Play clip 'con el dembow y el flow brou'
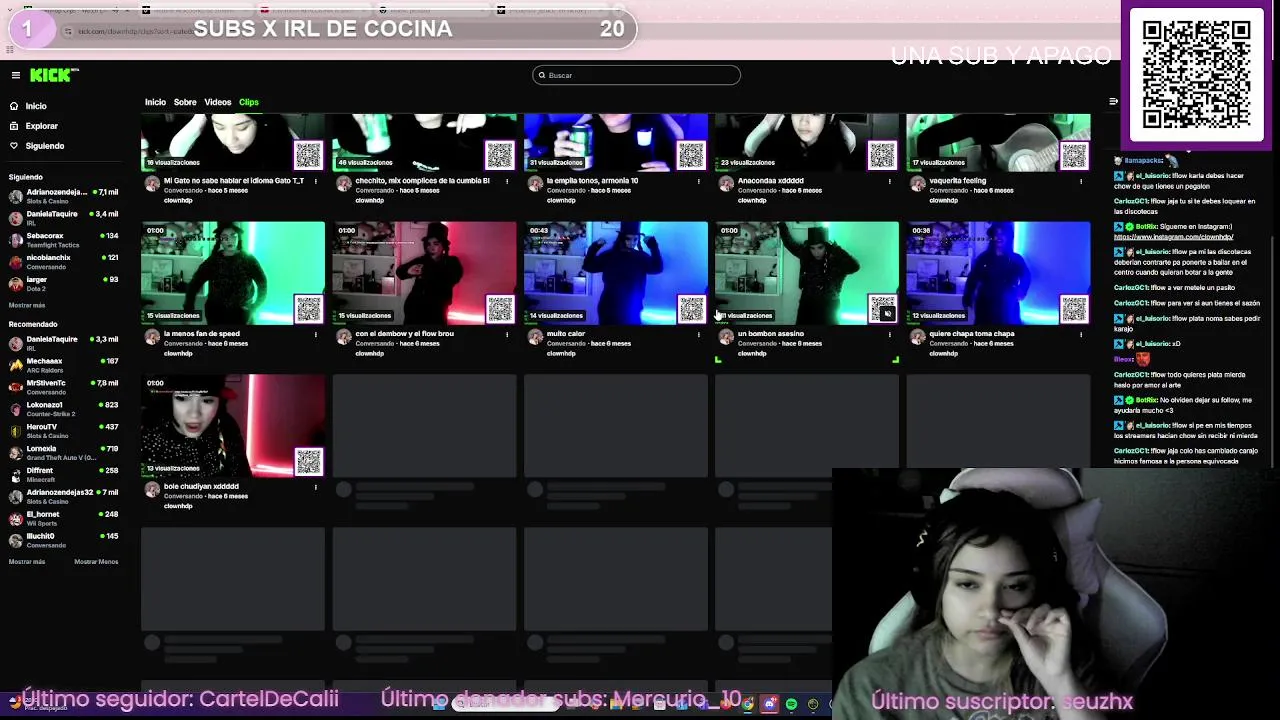 click(424, 273)
